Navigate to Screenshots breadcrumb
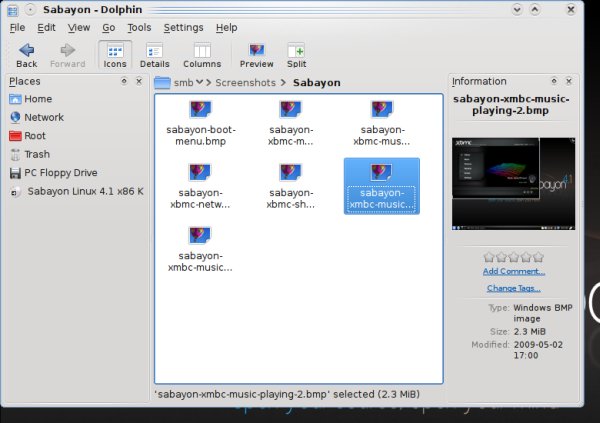 click(x=245, y=83)
